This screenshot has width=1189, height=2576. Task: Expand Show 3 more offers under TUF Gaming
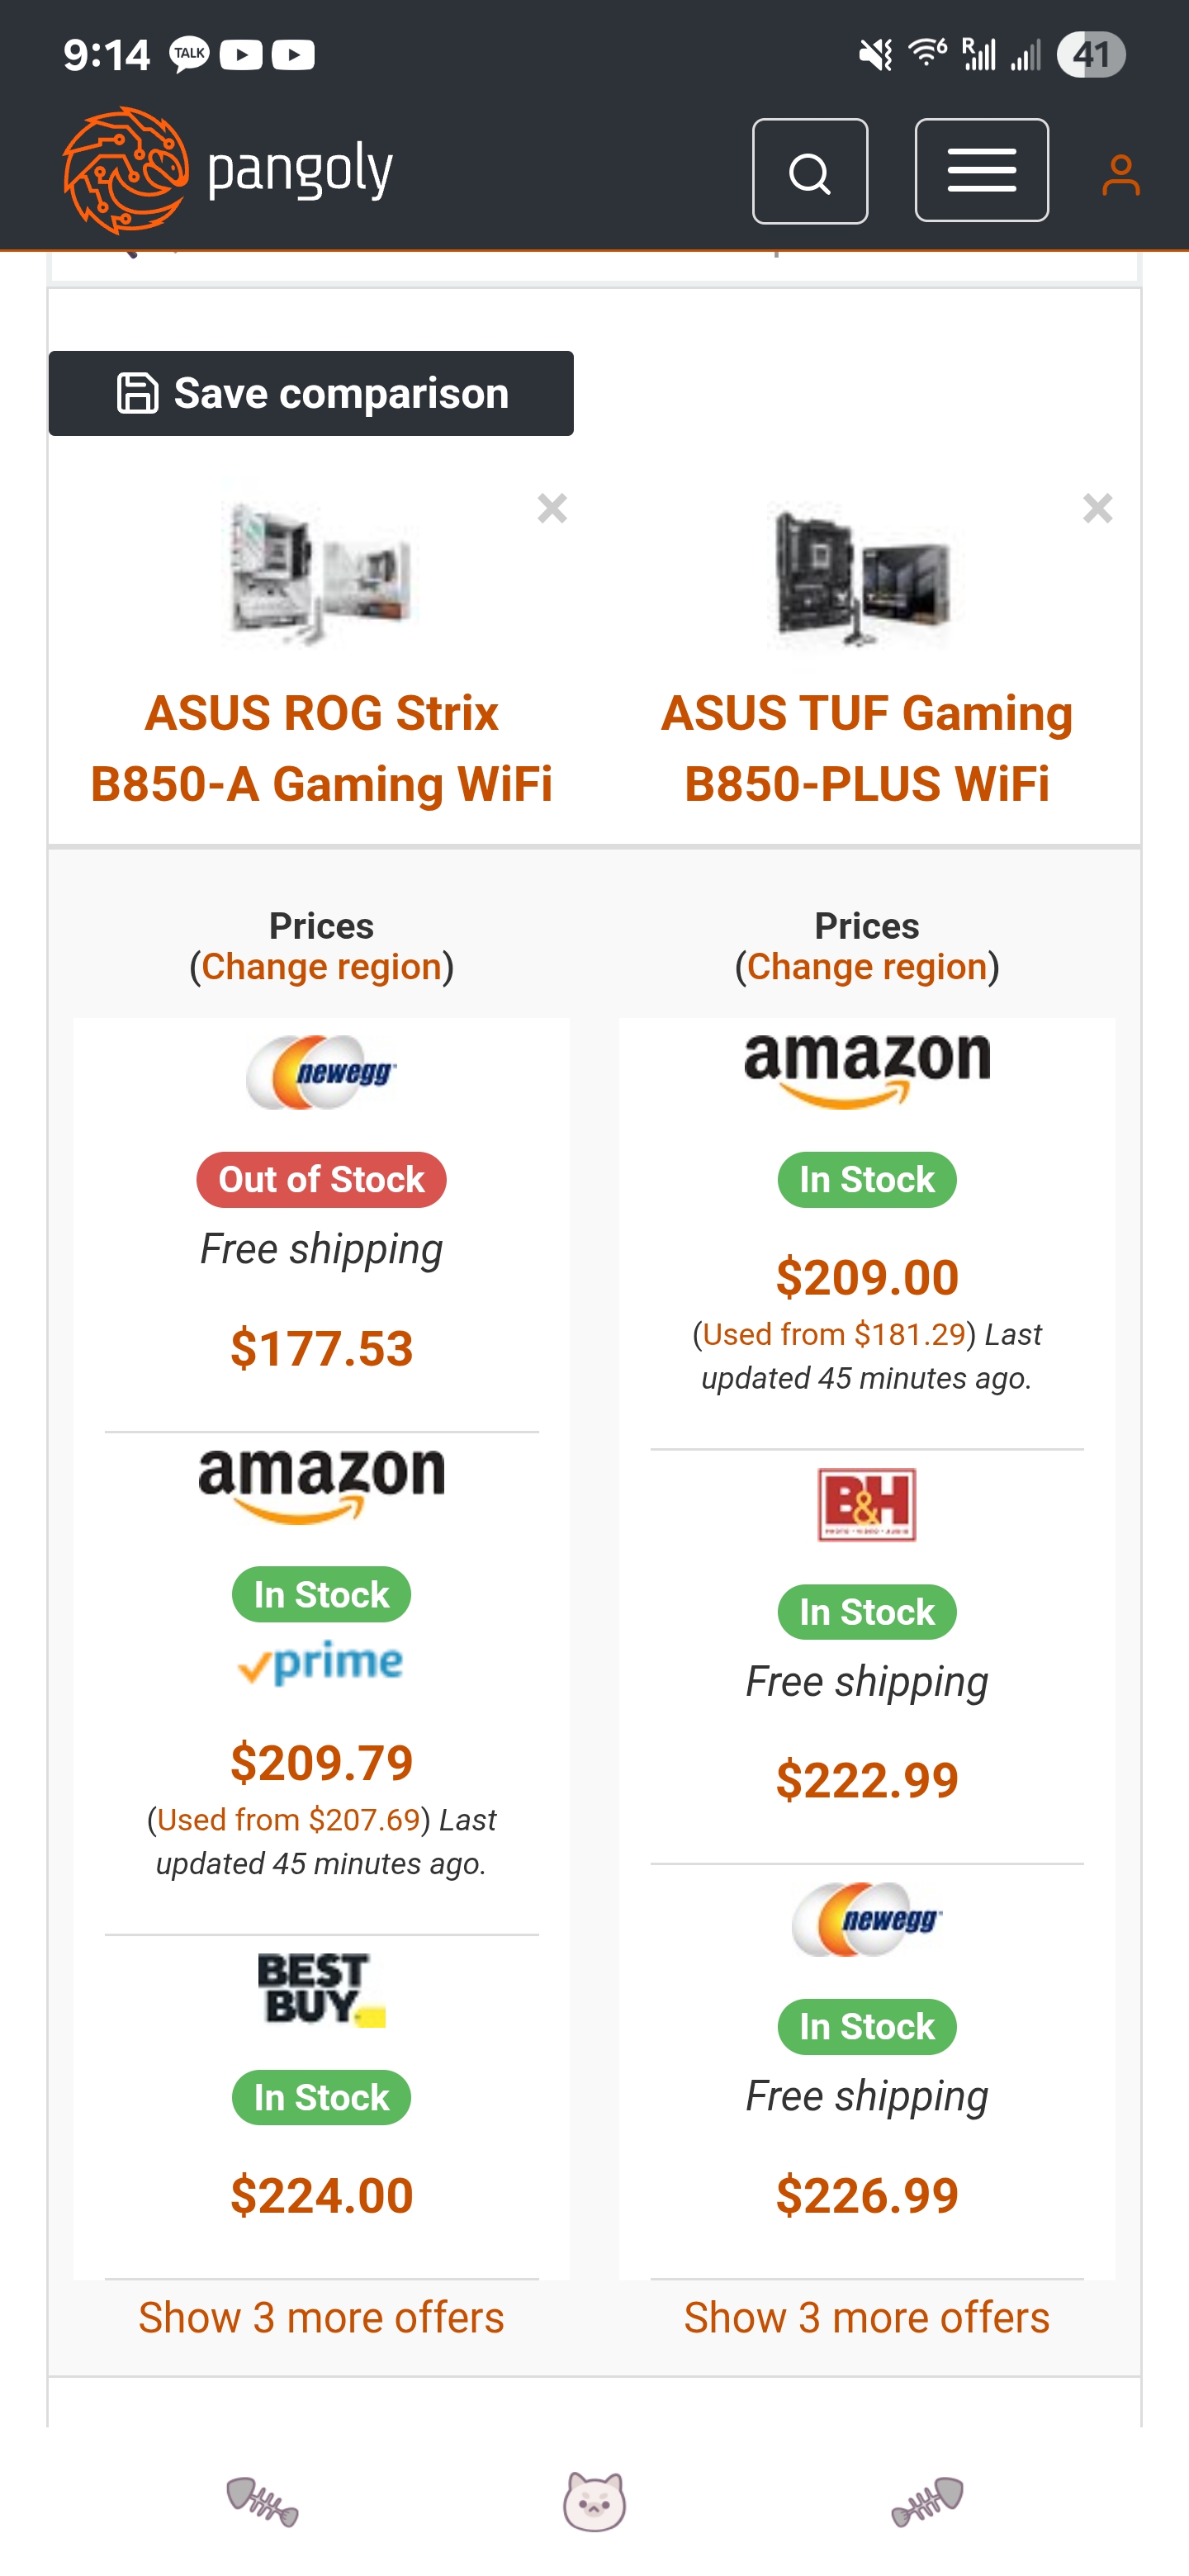tap(867, 2317)
